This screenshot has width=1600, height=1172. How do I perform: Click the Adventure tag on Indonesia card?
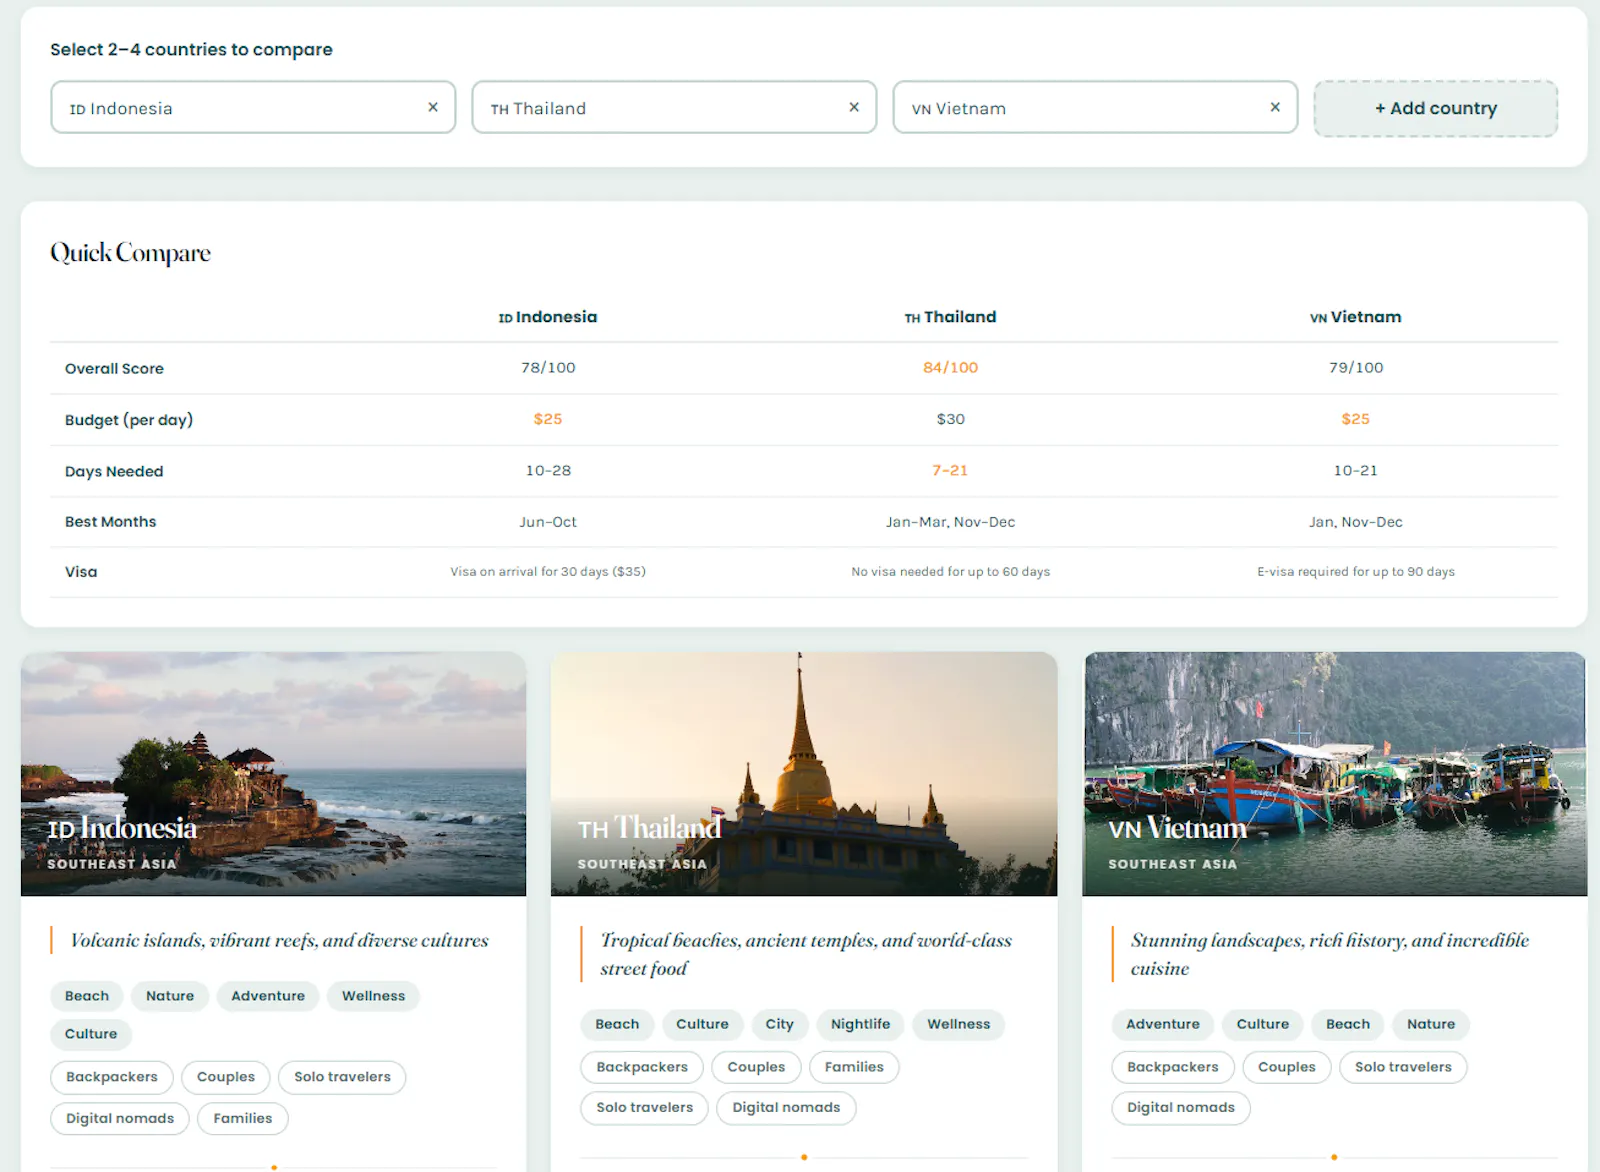click(x=268, y=996)
